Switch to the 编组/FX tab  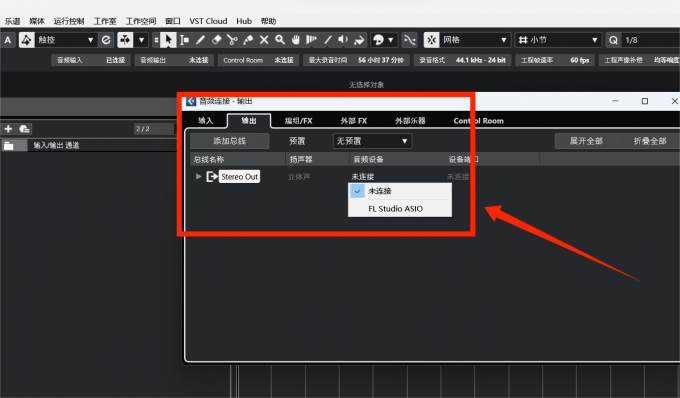coord(298,121)
